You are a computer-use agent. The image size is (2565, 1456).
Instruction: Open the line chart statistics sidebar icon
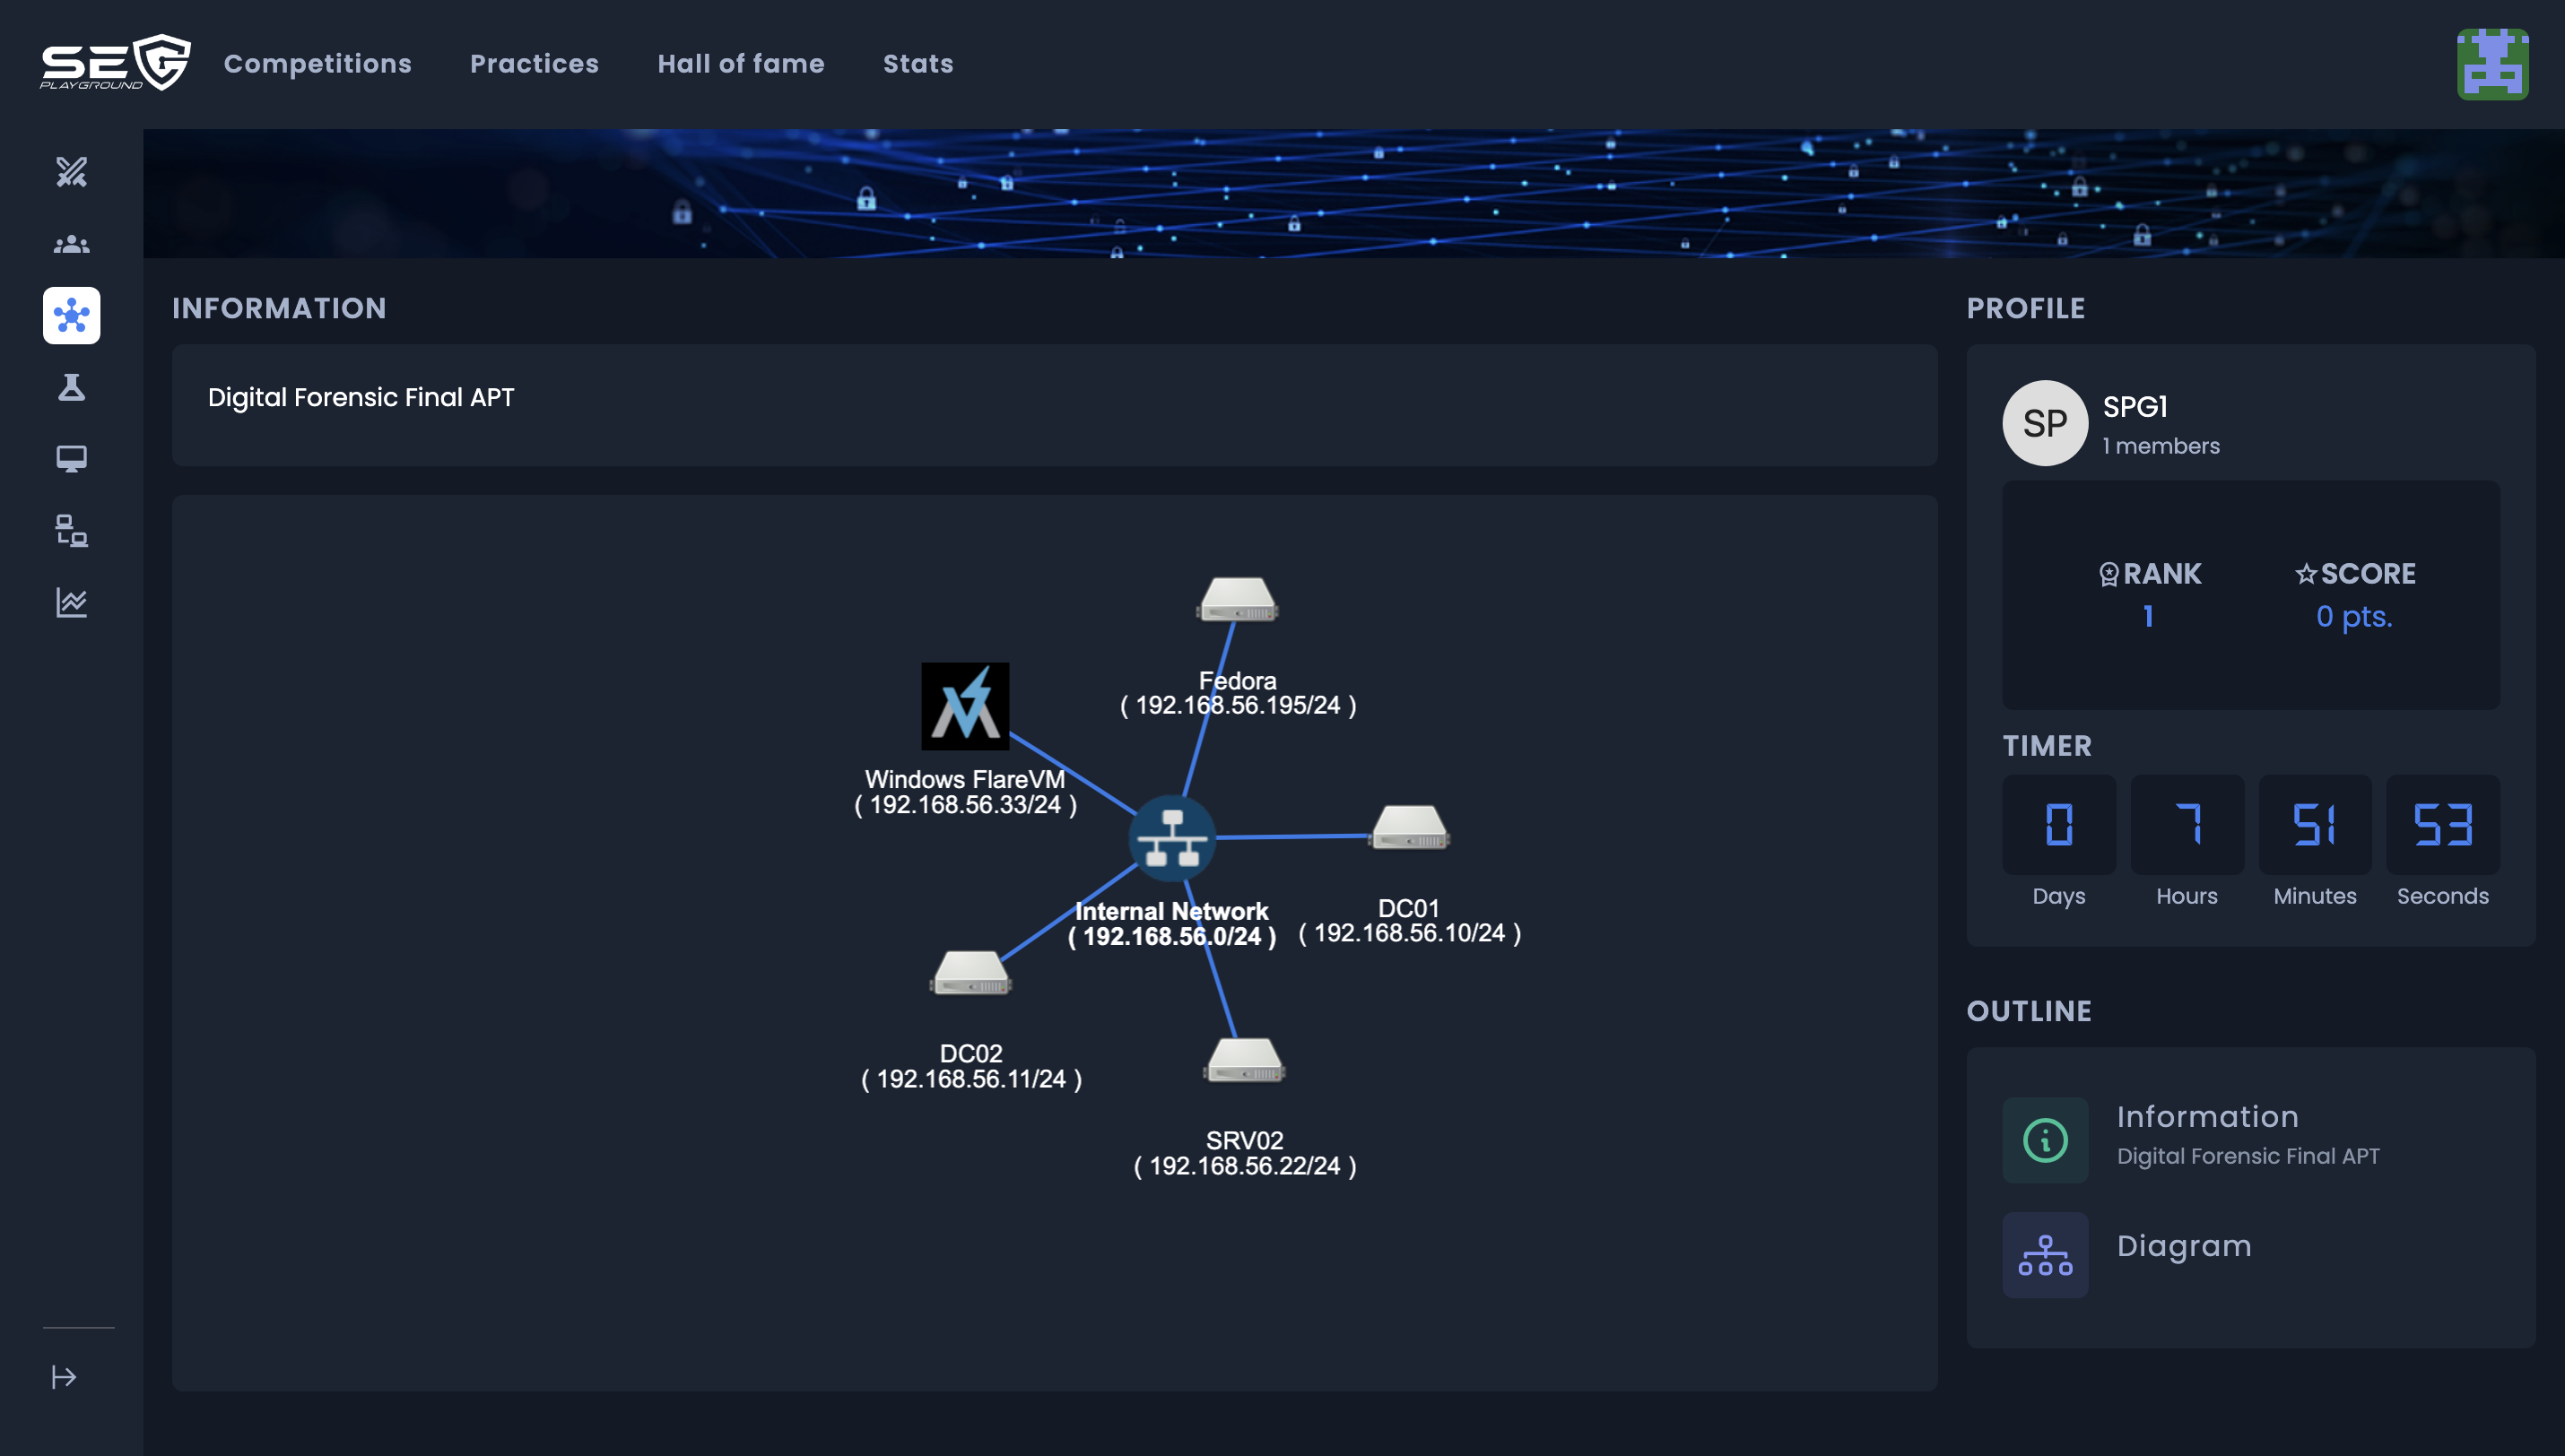pyautogui.click(x=71, y=603)
